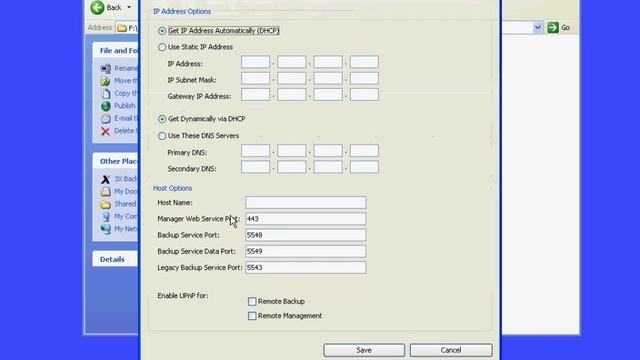The image size is (640, 360).
Task: Click the green Back arrow icon in Explorer
Action: (97, 7)
